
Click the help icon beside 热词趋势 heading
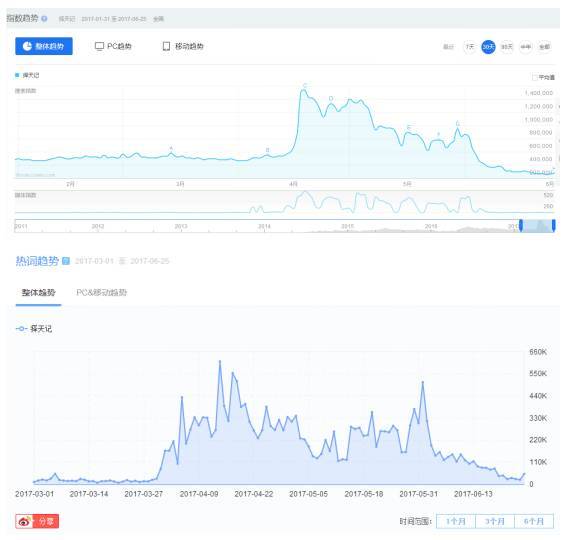tap(66, 261)
